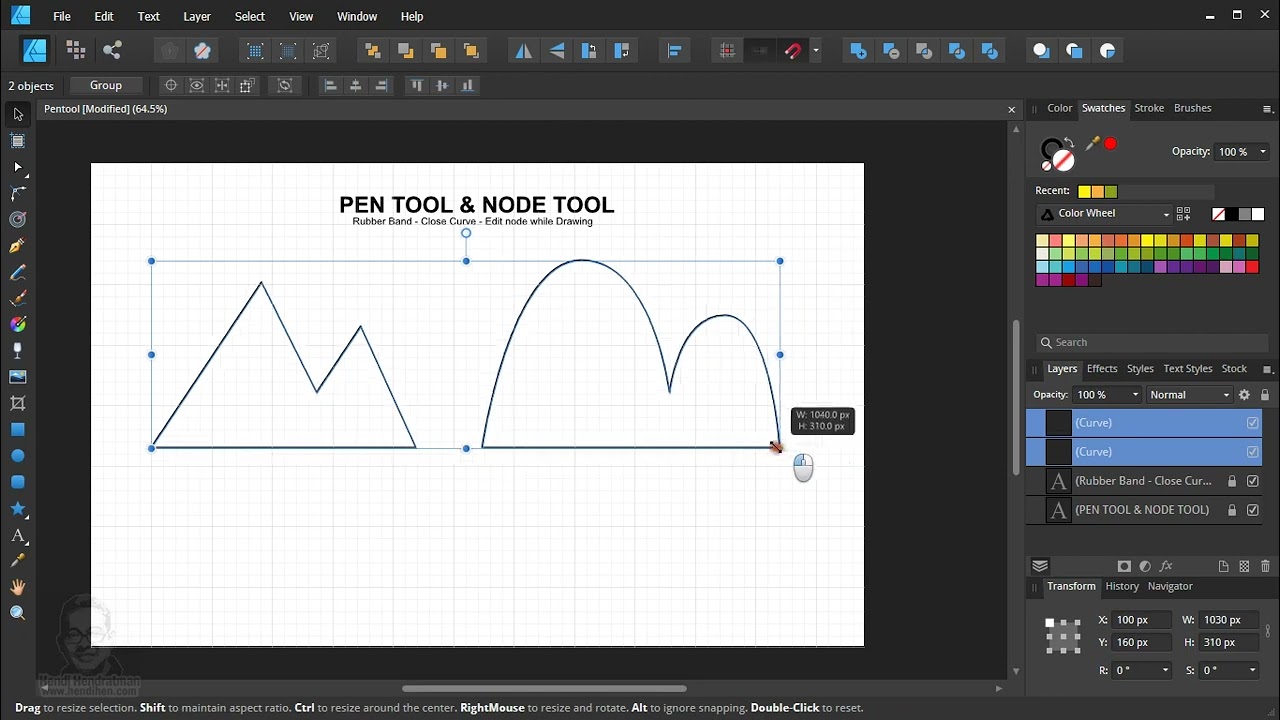The width and height of the screenshot is (1280, 720).
Task: Close the Pentool document tab
Action: click(x=1012, y=109)
